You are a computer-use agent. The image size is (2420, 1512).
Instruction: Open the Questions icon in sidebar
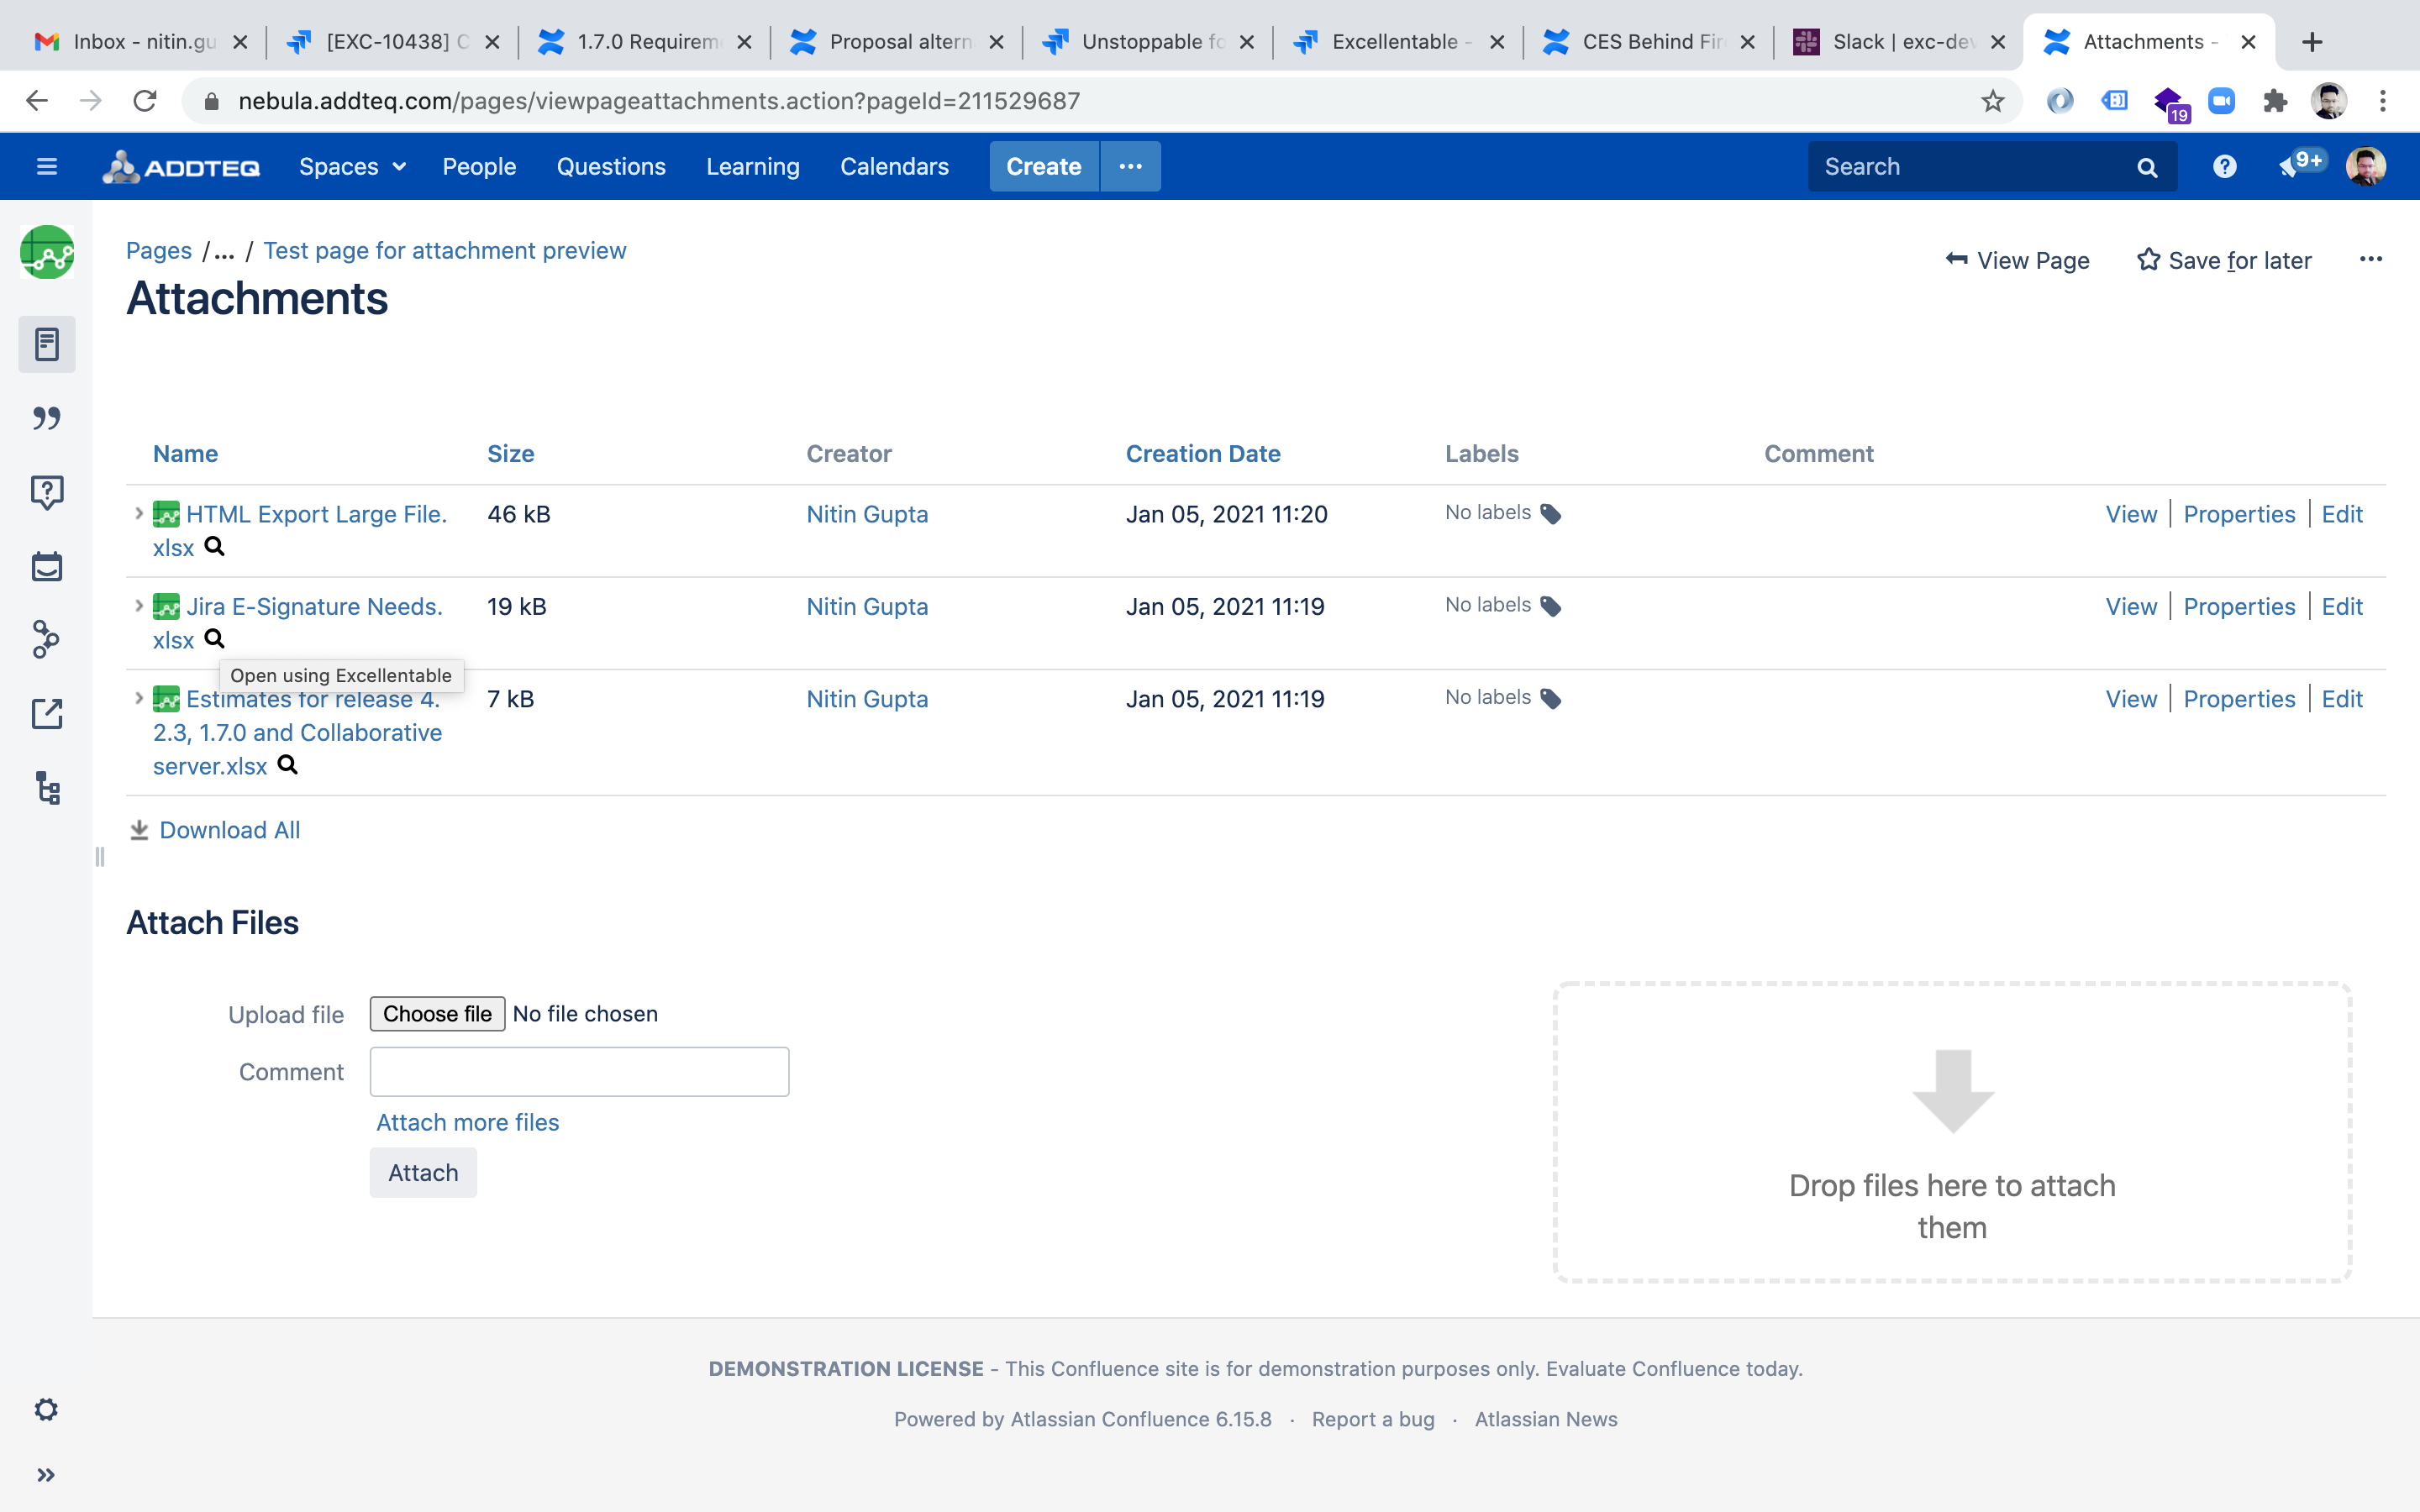(x=47, y=492)
